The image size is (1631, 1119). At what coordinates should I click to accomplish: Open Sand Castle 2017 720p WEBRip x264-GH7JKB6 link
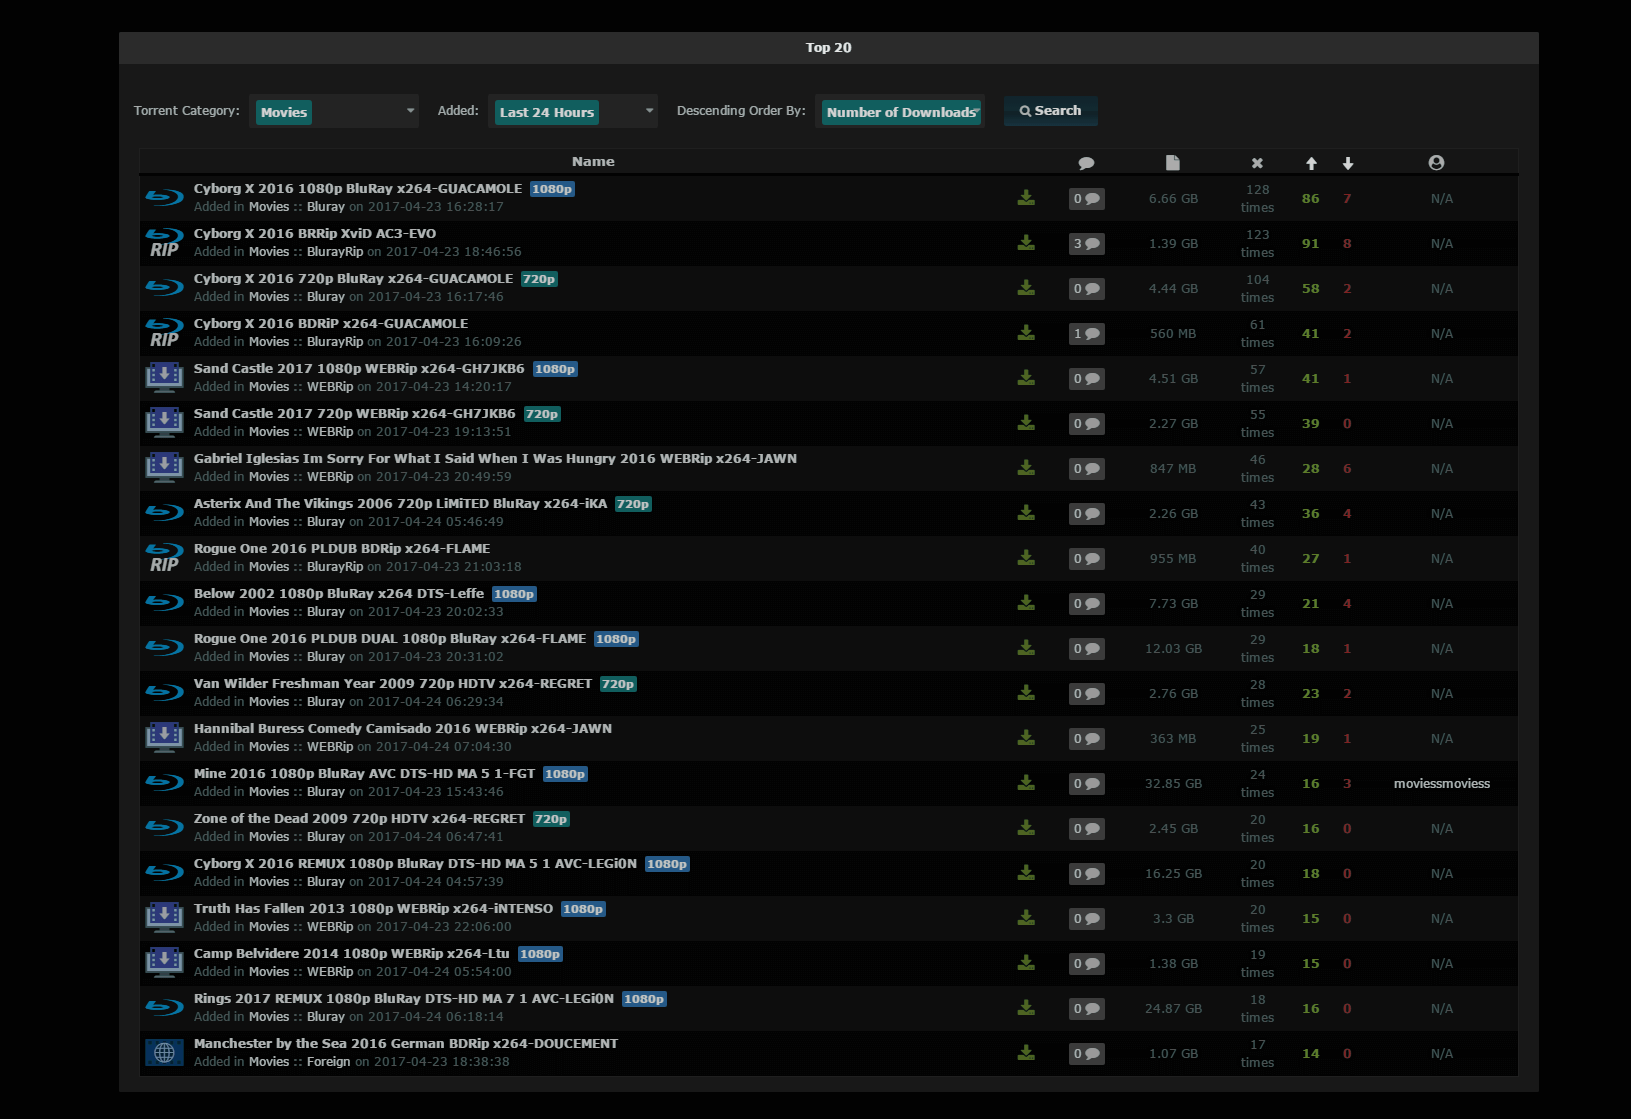pyautogui.click(x=355, y=414)
